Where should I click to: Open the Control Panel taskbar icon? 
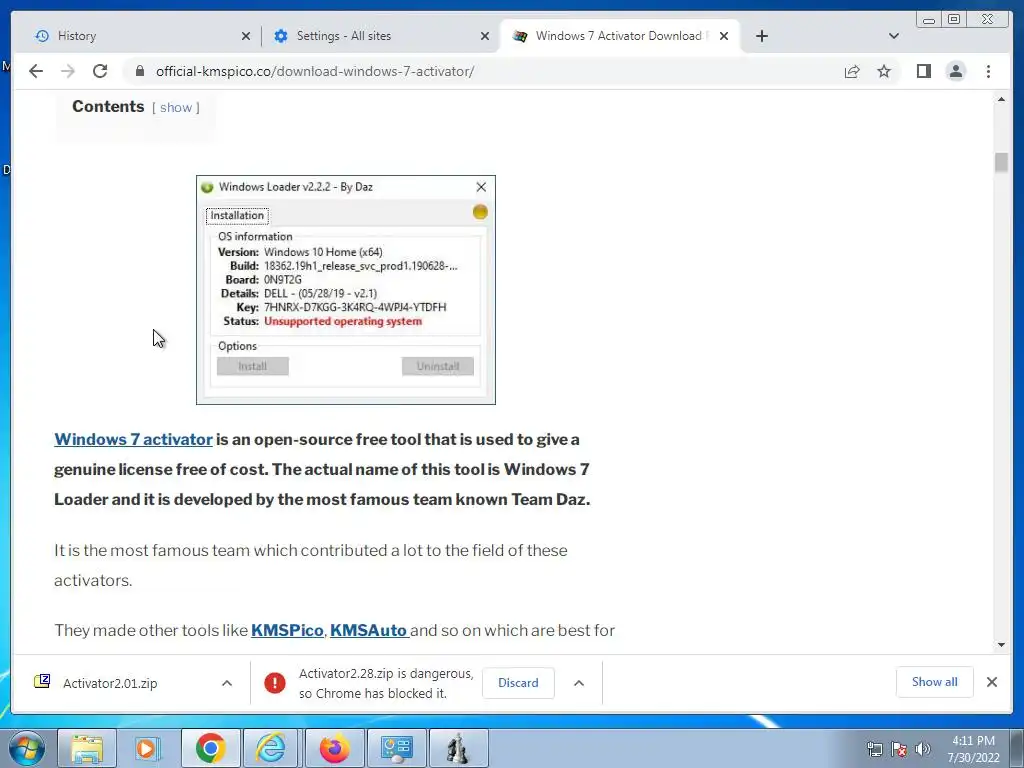[x=396, y=748]
